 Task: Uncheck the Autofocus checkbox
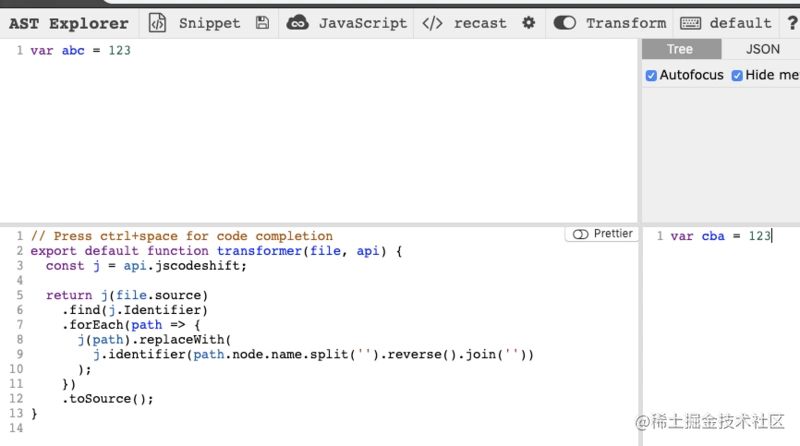pos(651,76)
